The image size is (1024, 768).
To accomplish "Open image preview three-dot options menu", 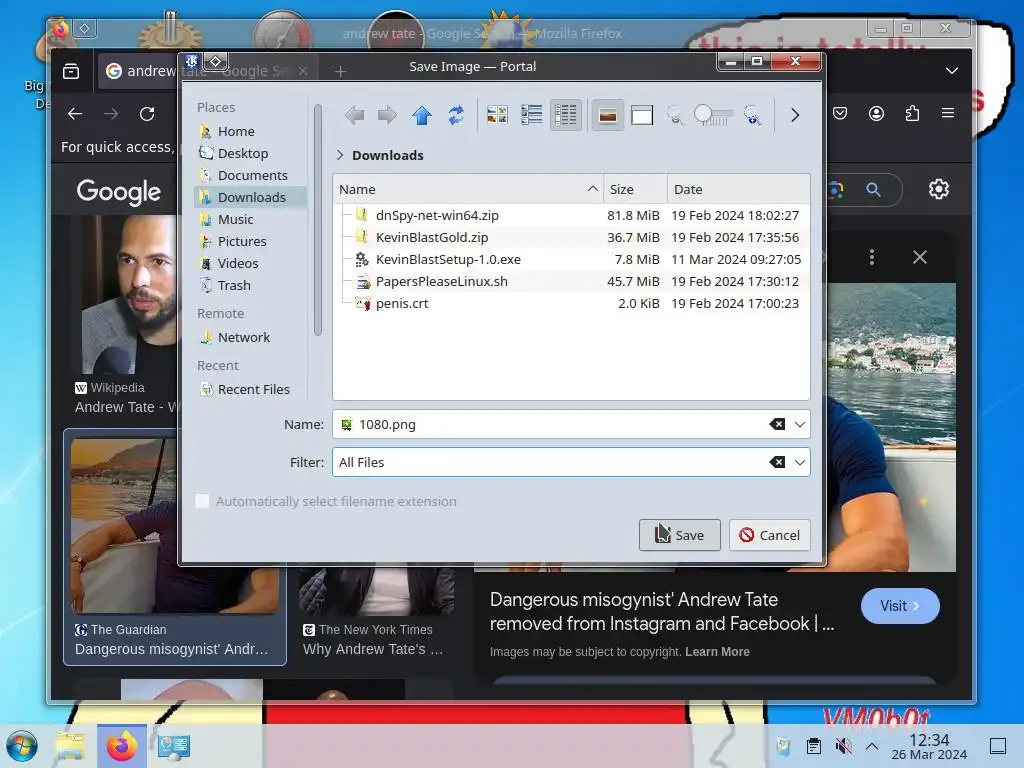I will 872,257.
